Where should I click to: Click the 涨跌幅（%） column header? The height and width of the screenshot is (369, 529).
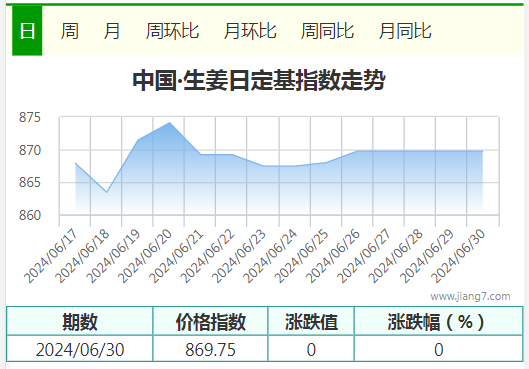(x=436, y=322)
